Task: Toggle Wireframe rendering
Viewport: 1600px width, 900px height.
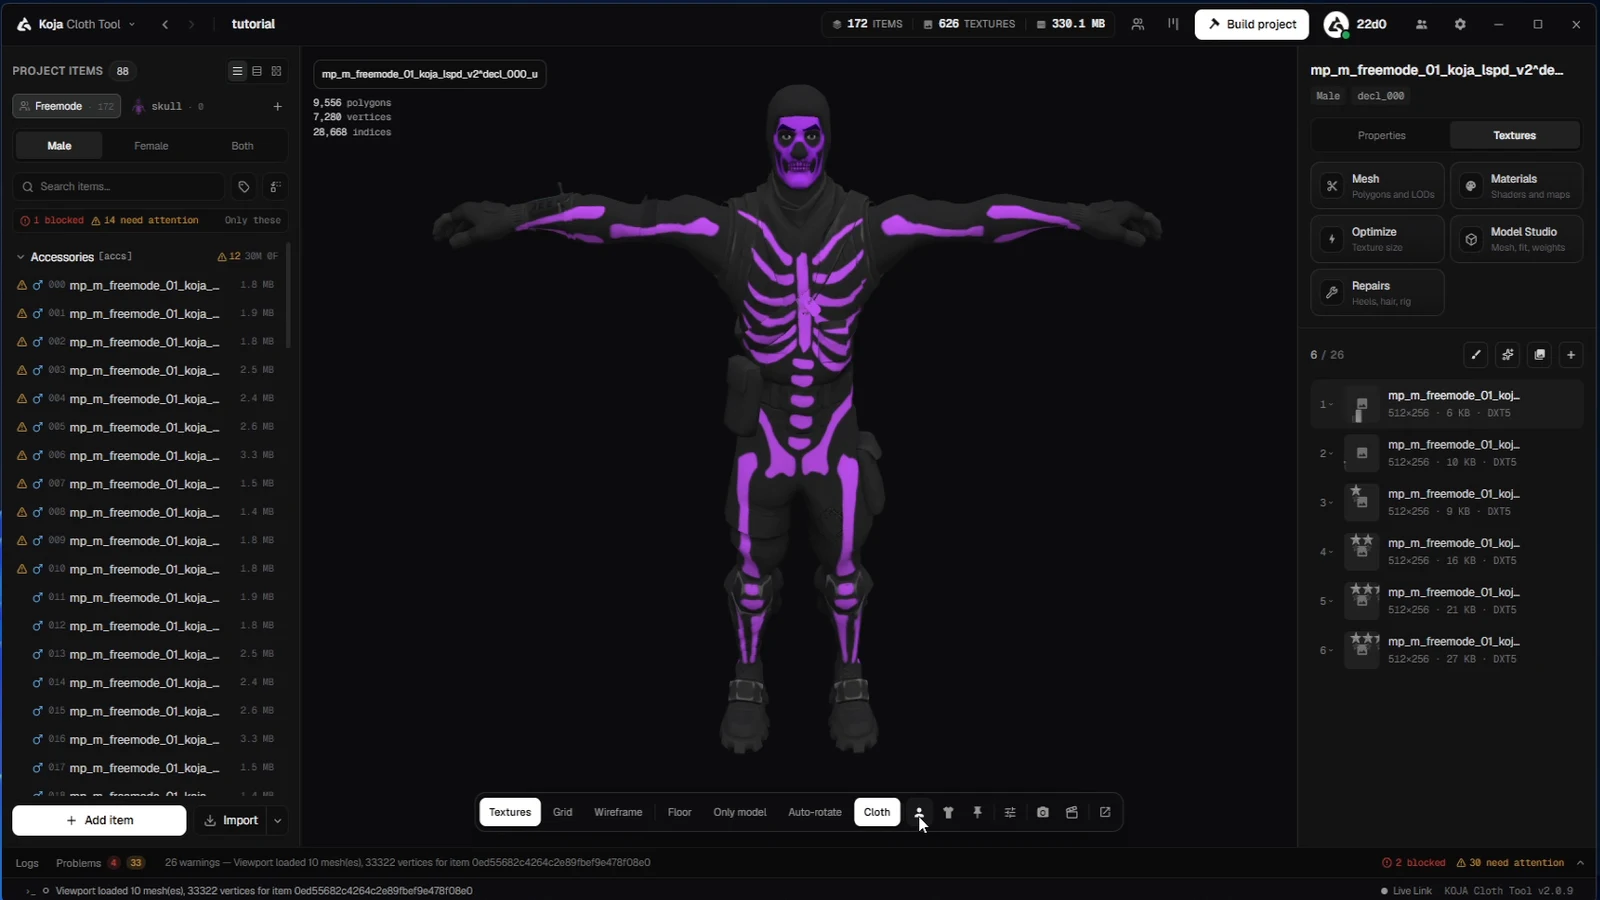Action: point(618,812)
